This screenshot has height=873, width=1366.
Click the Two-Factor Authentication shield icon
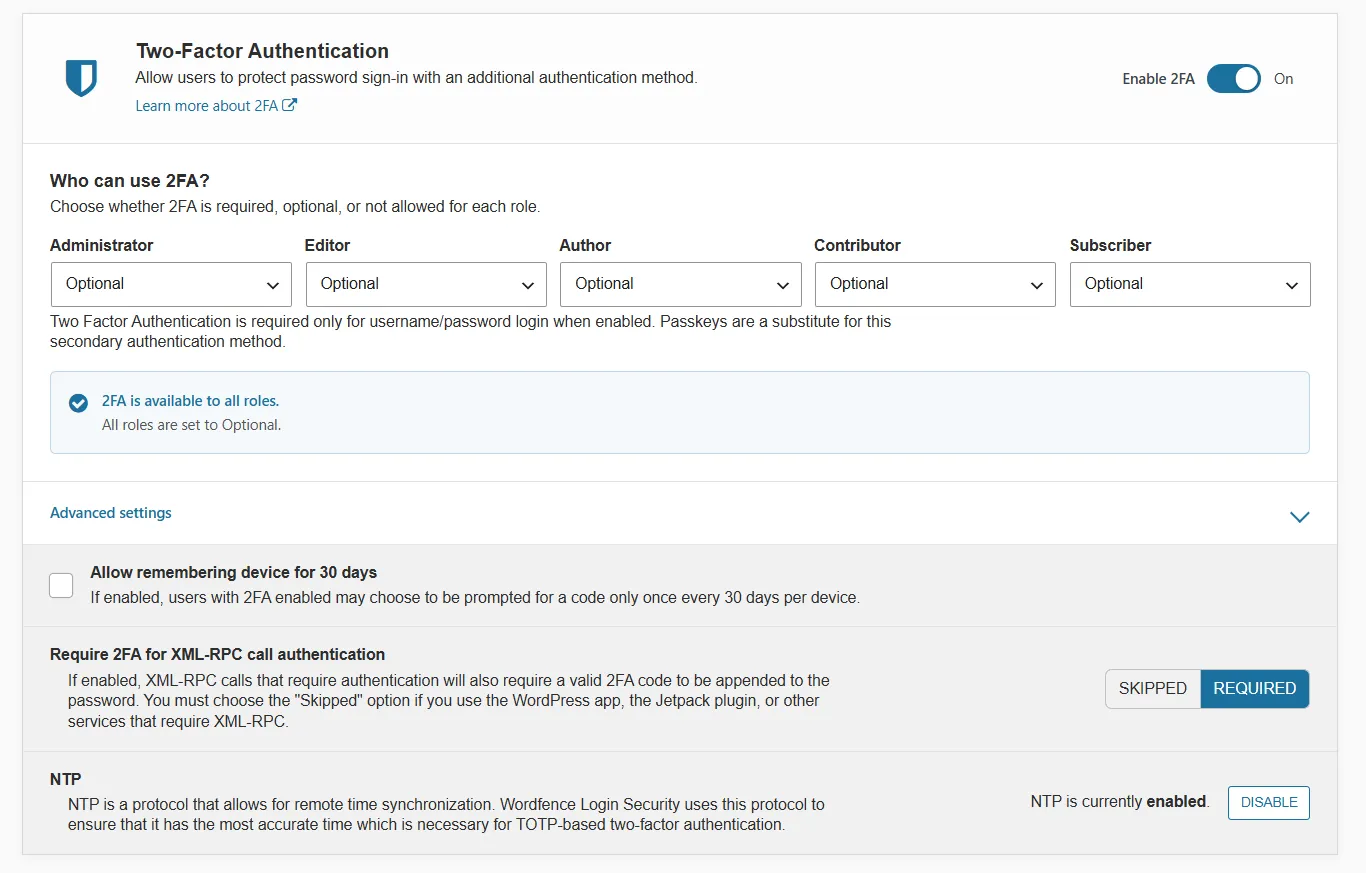(81, 78)
